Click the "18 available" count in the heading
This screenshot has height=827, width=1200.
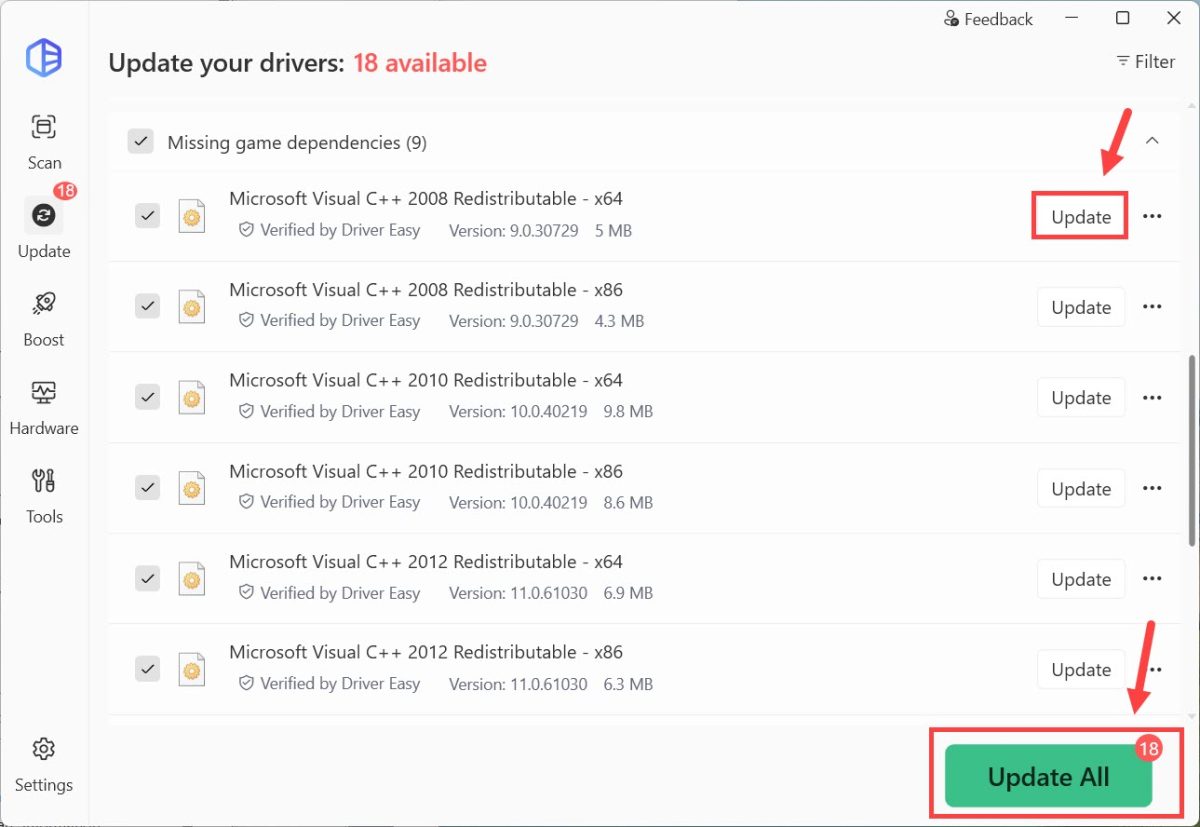(420, 63)
